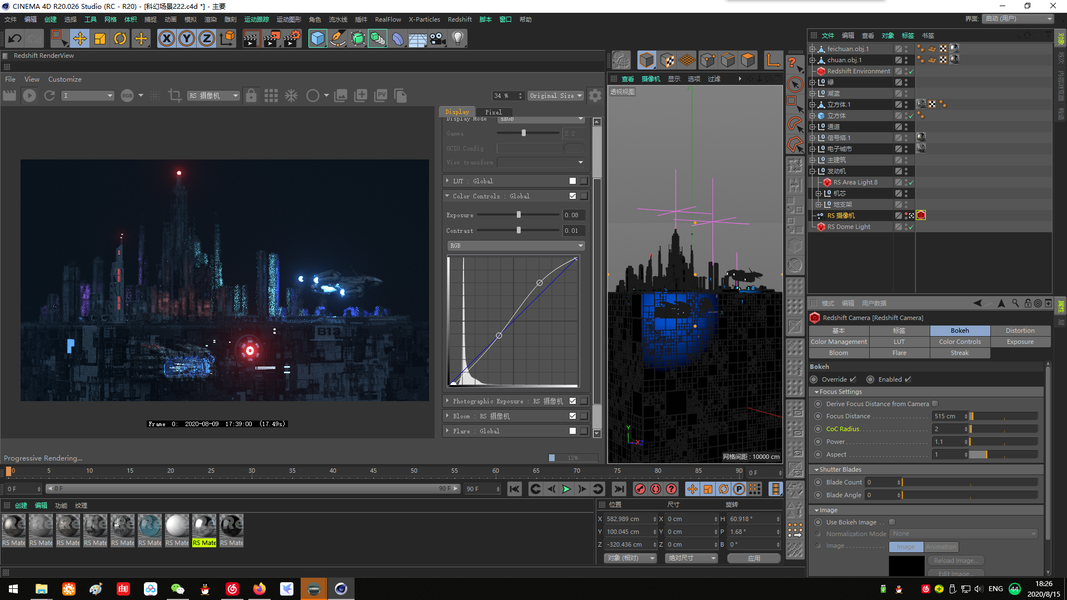Collapse the Shutter Blades group

click(x=817, y=469)
